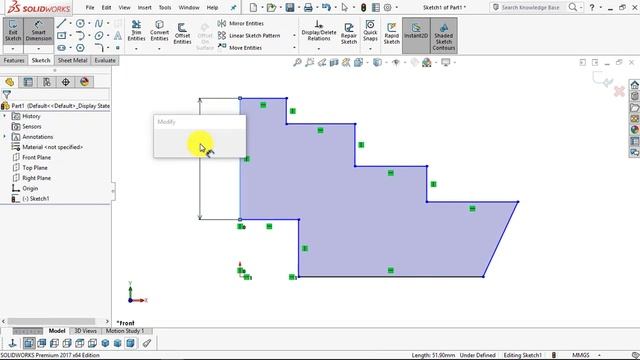
Task: Select the Corner Rectangle tool
Action: pos(61,36)
